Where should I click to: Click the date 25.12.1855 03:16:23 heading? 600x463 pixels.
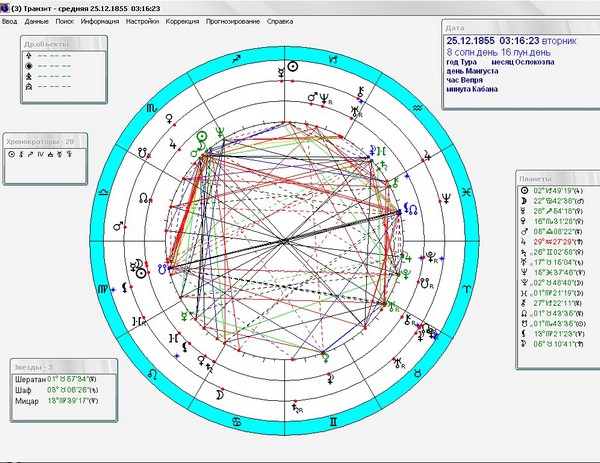[493, 41]
